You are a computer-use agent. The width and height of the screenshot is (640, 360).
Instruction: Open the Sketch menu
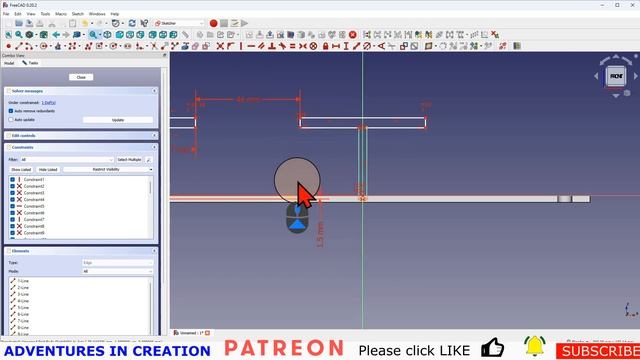point(78,14)
